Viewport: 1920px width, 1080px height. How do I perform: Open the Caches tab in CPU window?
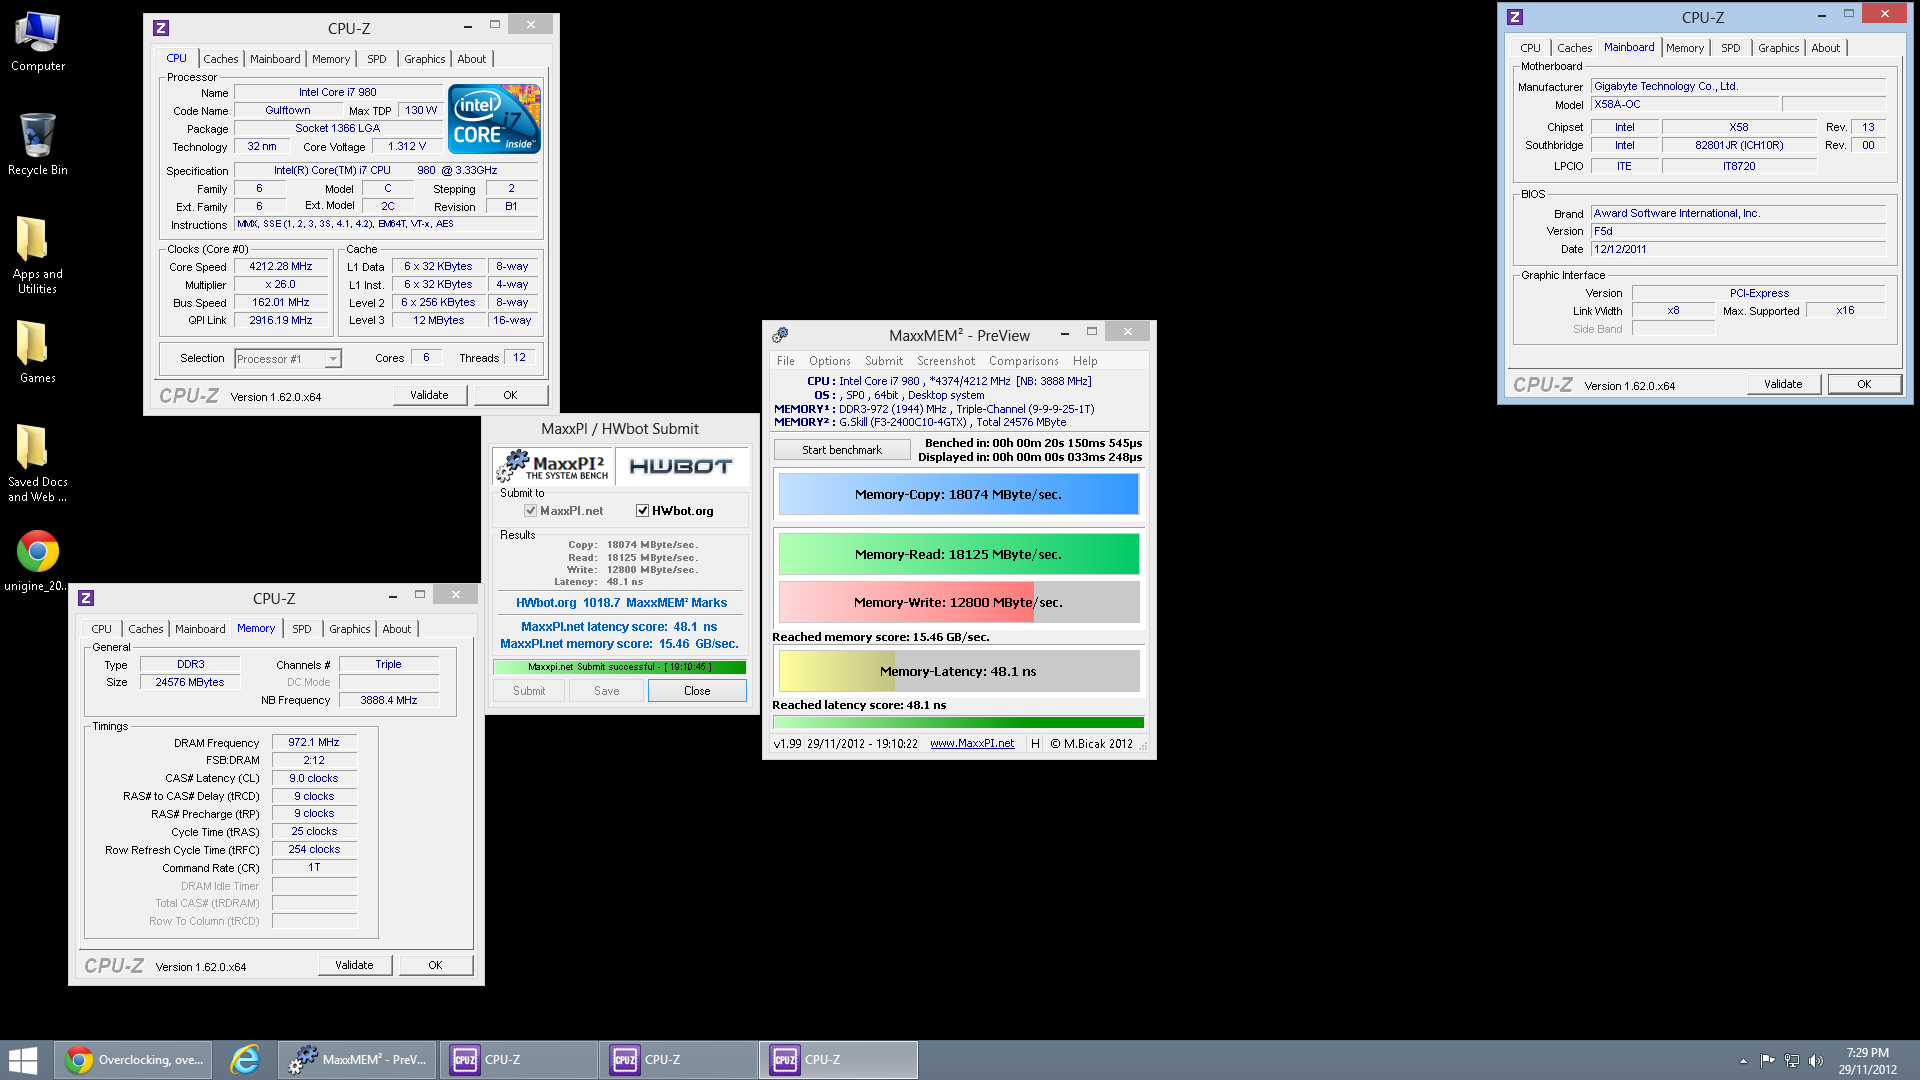221,59
